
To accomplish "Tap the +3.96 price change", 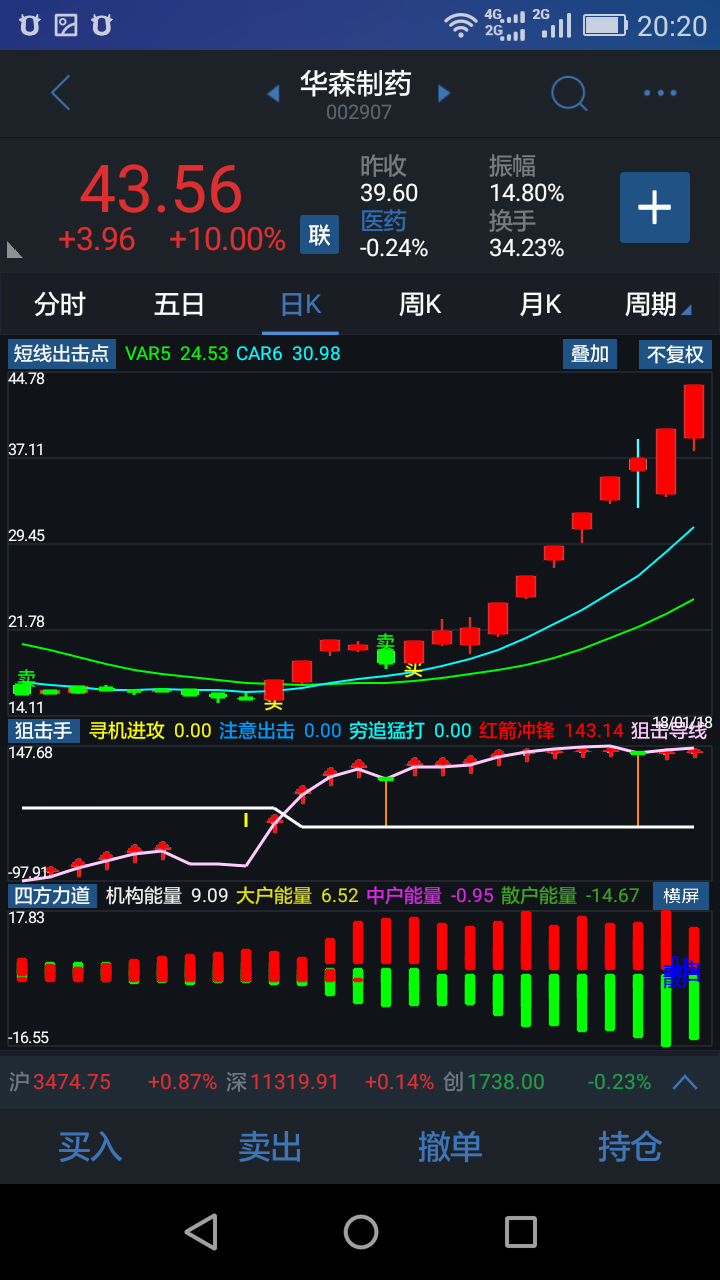I will point(96,239).
